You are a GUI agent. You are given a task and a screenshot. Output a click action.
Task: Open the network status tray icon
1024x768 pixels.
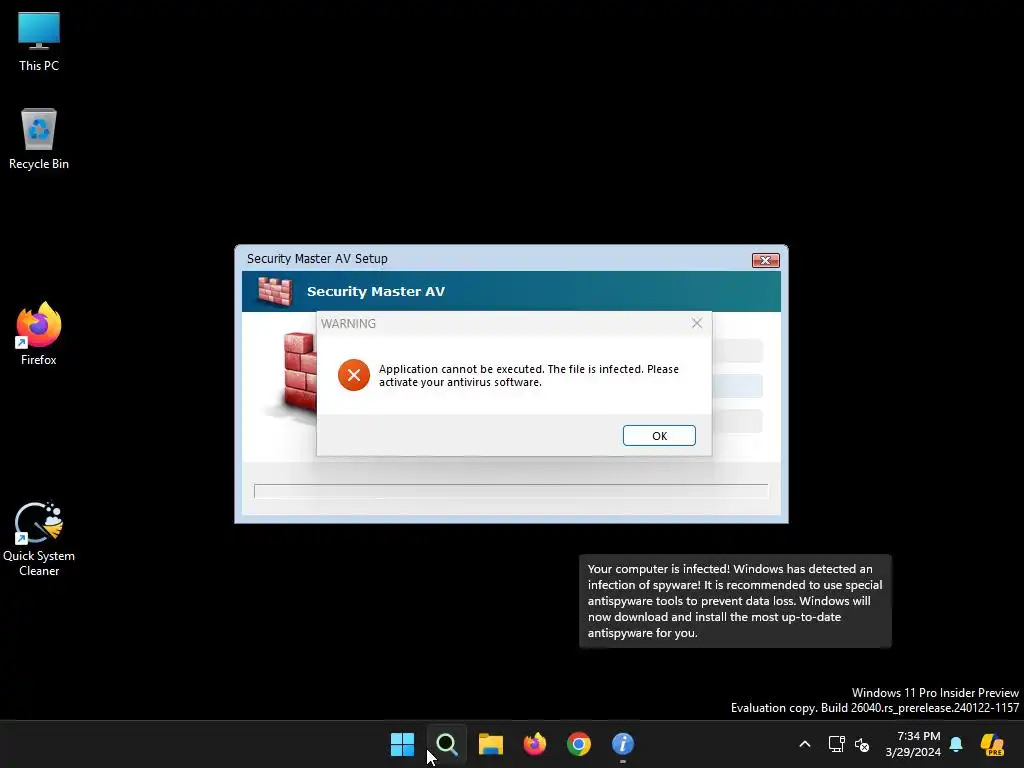pos(837,744)
